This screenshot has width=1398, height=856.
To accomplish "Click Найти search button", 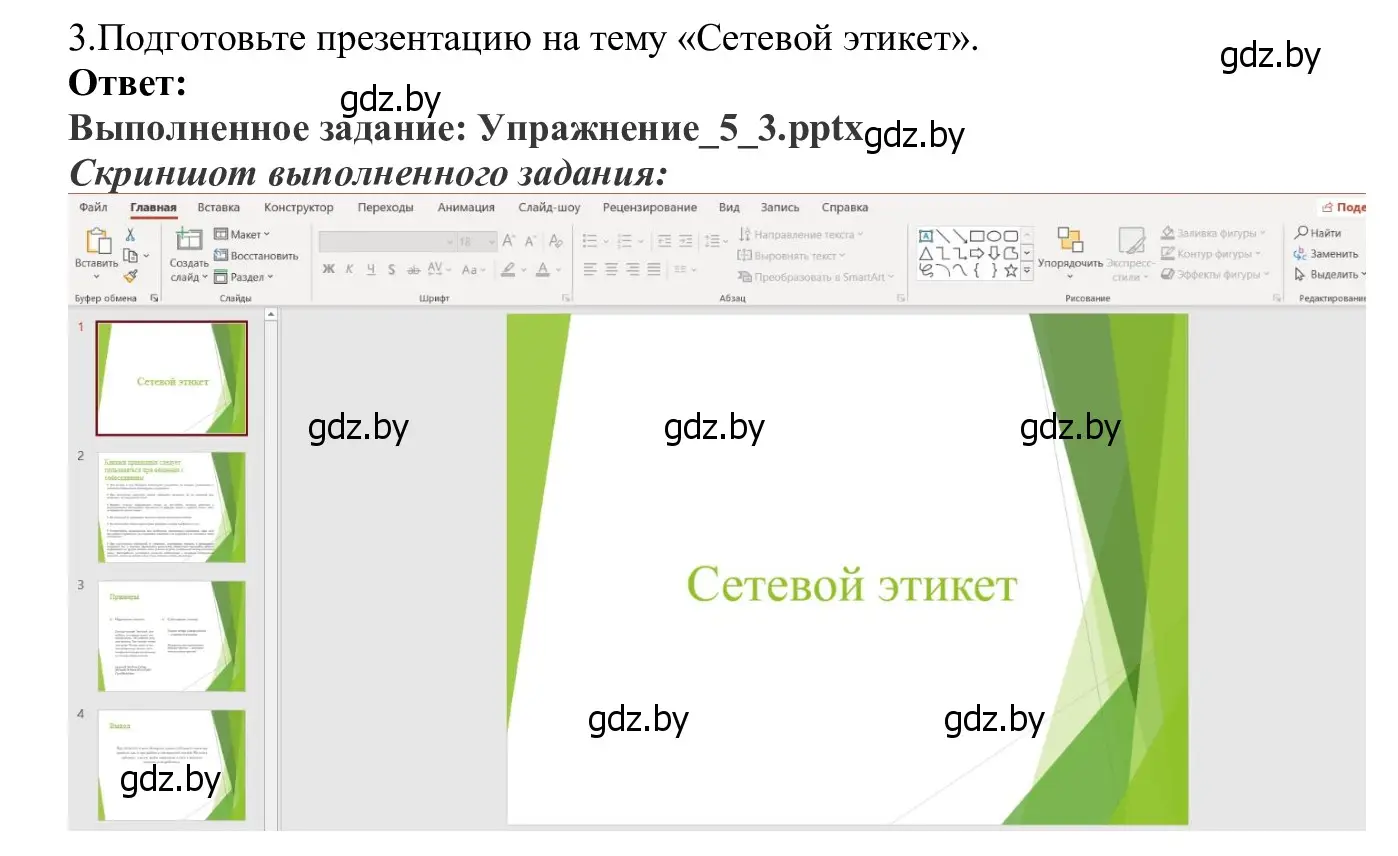I will coord(1317,233).
